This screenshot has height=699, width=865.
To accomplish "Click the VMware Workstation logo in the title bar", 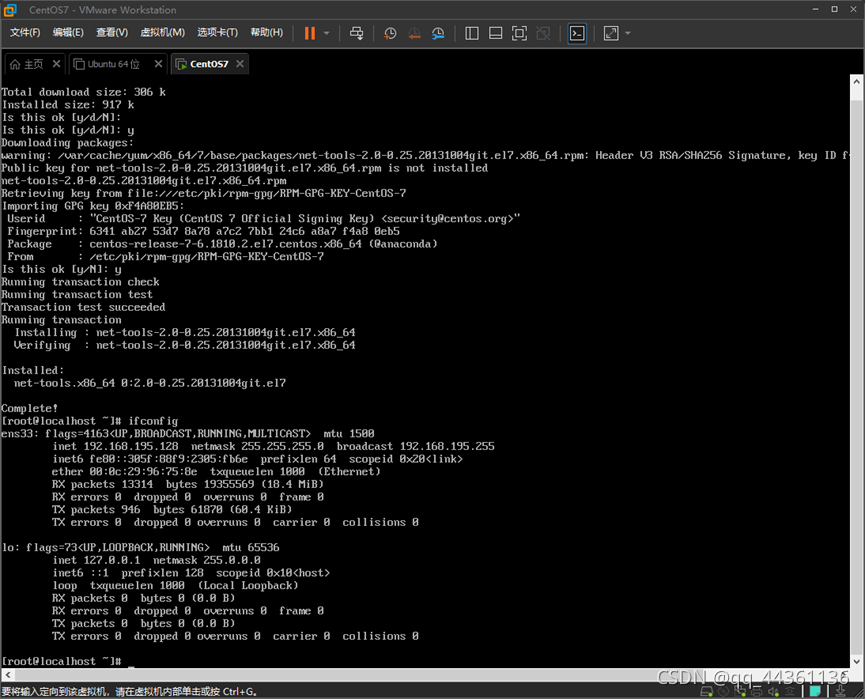I will [x=10, y=10].
